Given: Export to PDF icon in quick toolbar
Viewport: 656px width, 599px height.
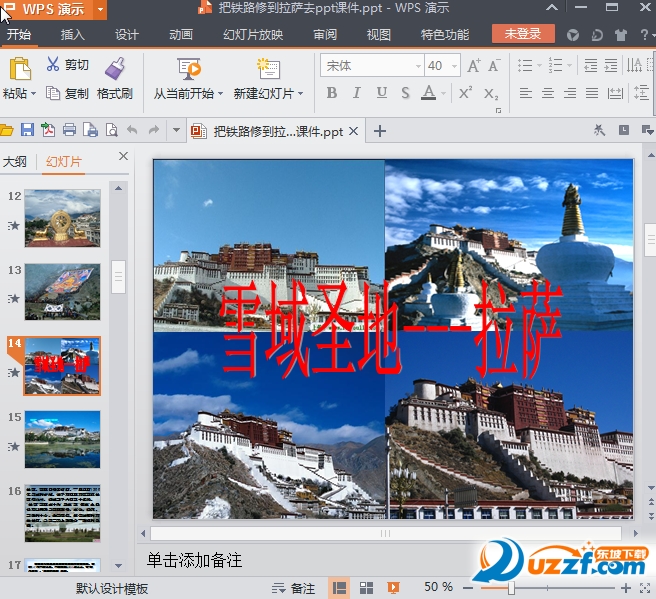Looking at the screenshot, I should pyautogui.click(x=48, y=130).
